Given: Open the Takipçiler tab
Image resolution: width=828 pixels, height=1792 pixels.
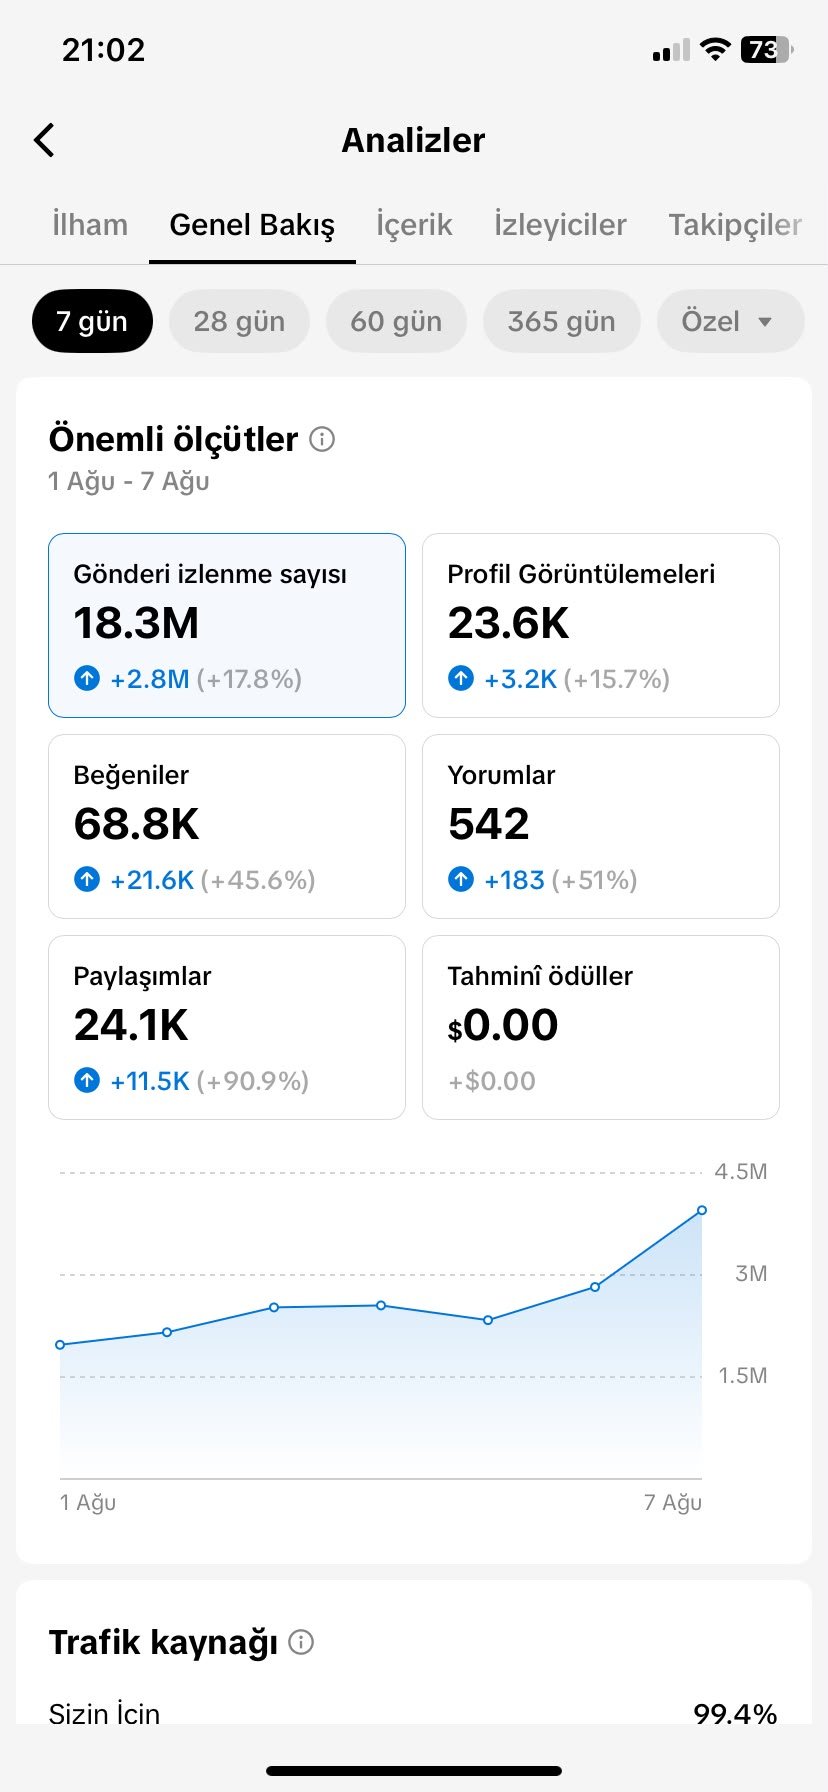Looking at the screenshot, I should (x=735, y=224).
